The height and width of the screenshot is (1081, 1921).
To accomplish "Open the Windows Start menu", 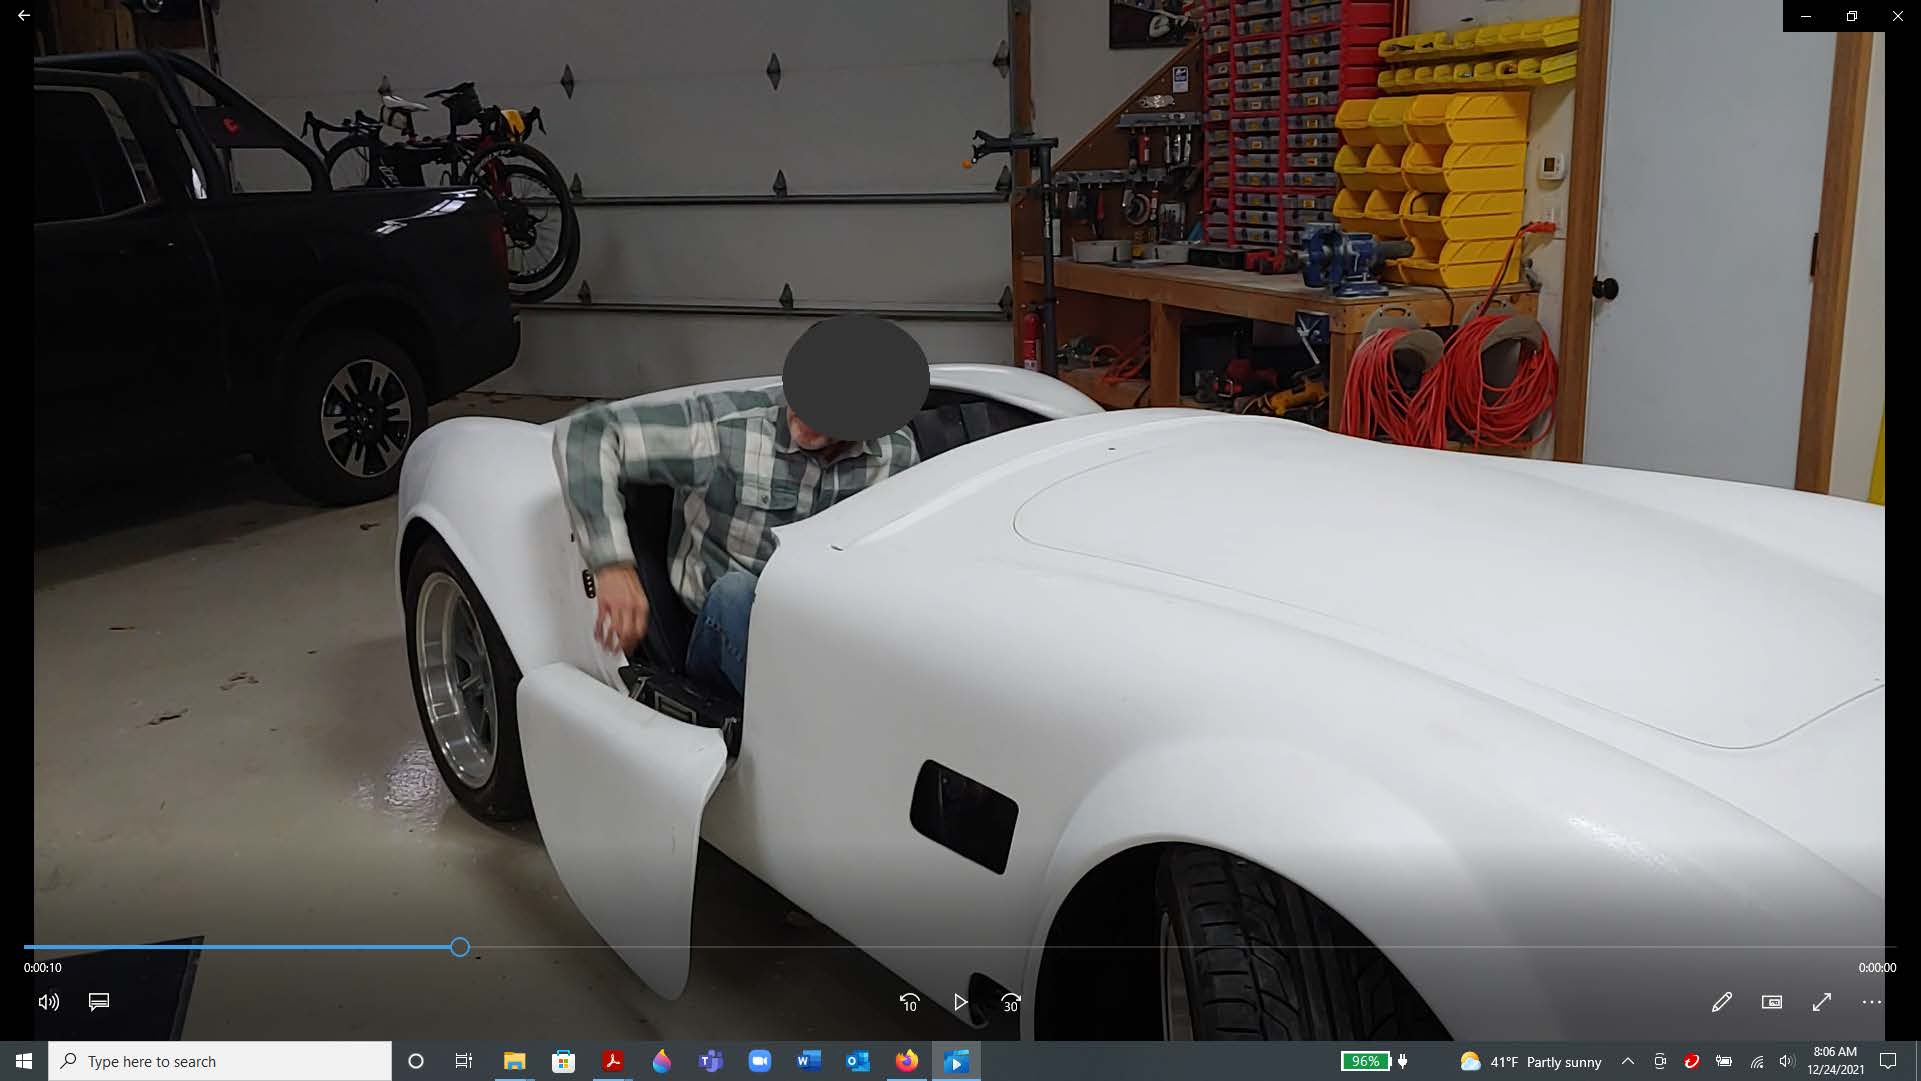I will [x=24, y=1061].
